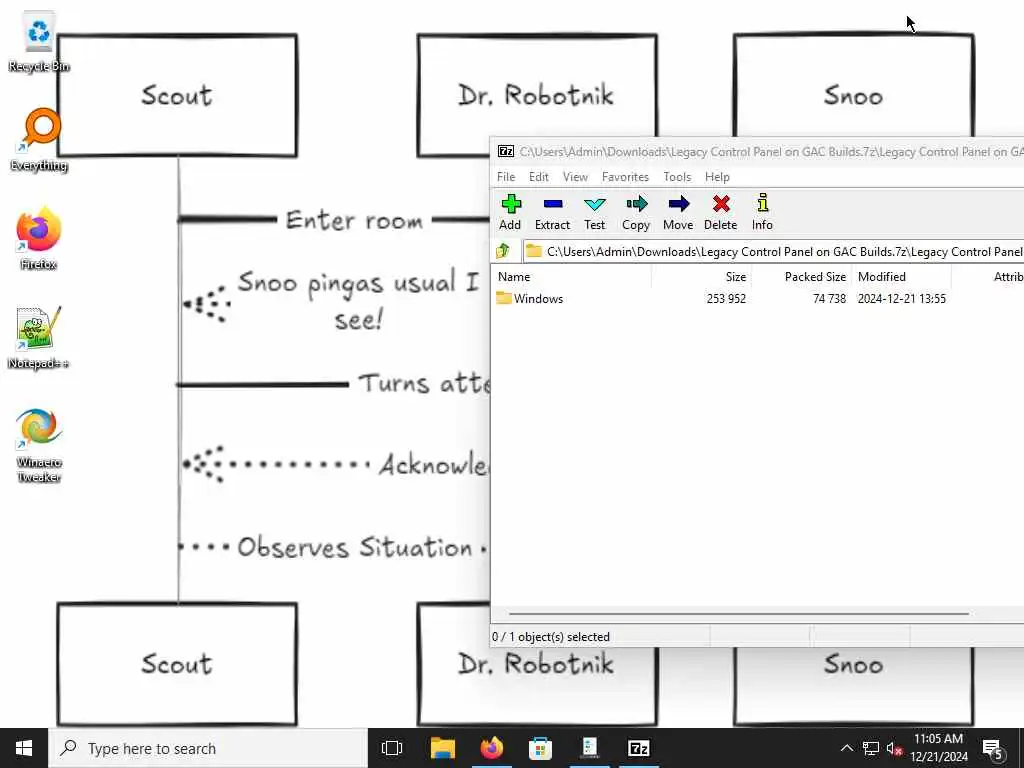Viewport: 1024px width, 768px height.
Task: Click the muted volume tray icon
Action: 894,748
